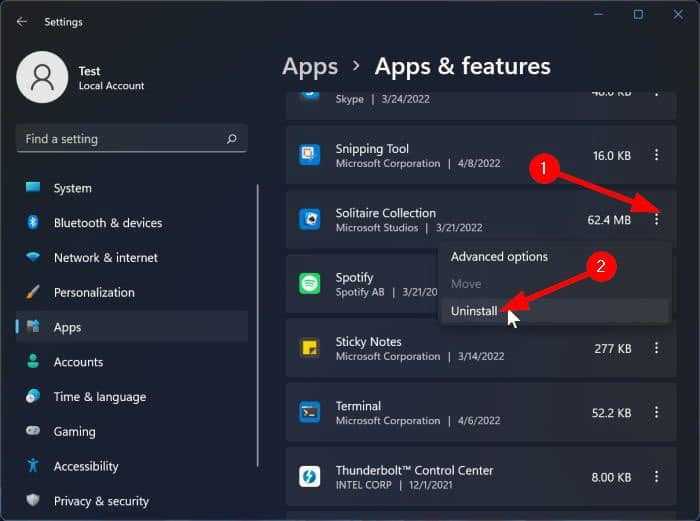700x521 pixels.
Task: Click the 8.00 KB size value
Action: point(611,477)
